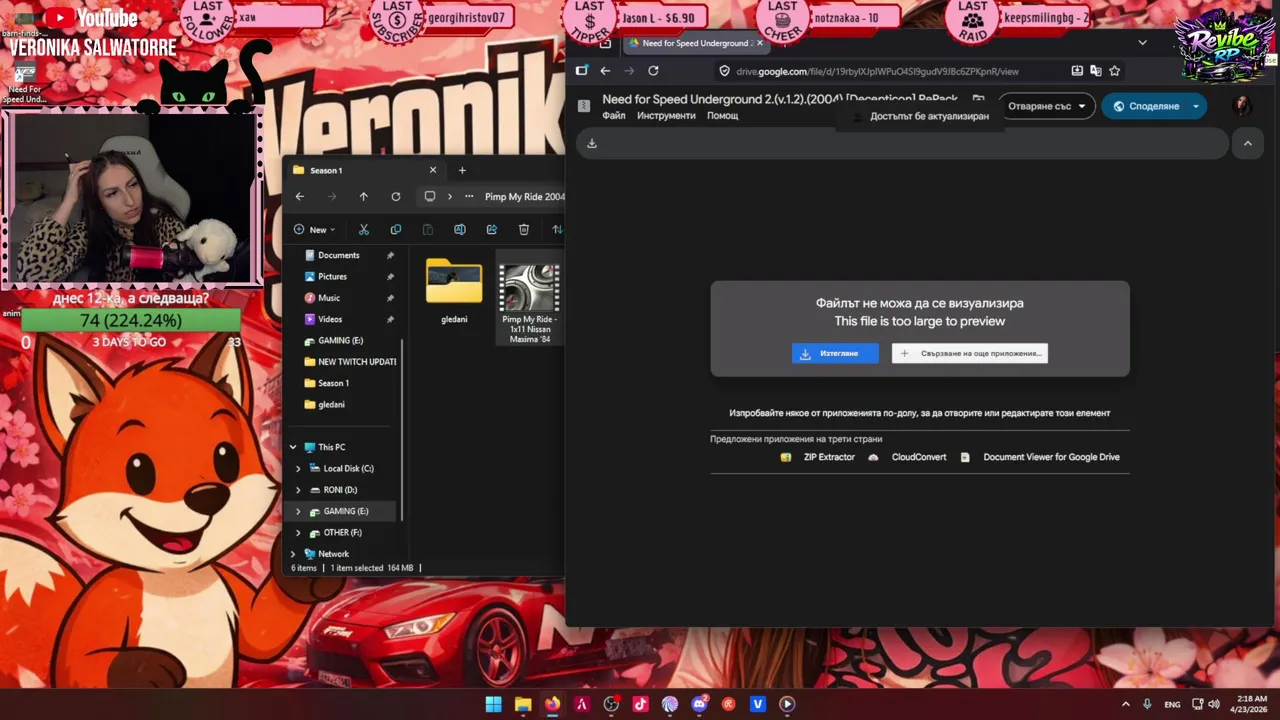This screenshot has height=720, width=1280.
Task: Open the browser tab list chevron
Action: 1142,43
